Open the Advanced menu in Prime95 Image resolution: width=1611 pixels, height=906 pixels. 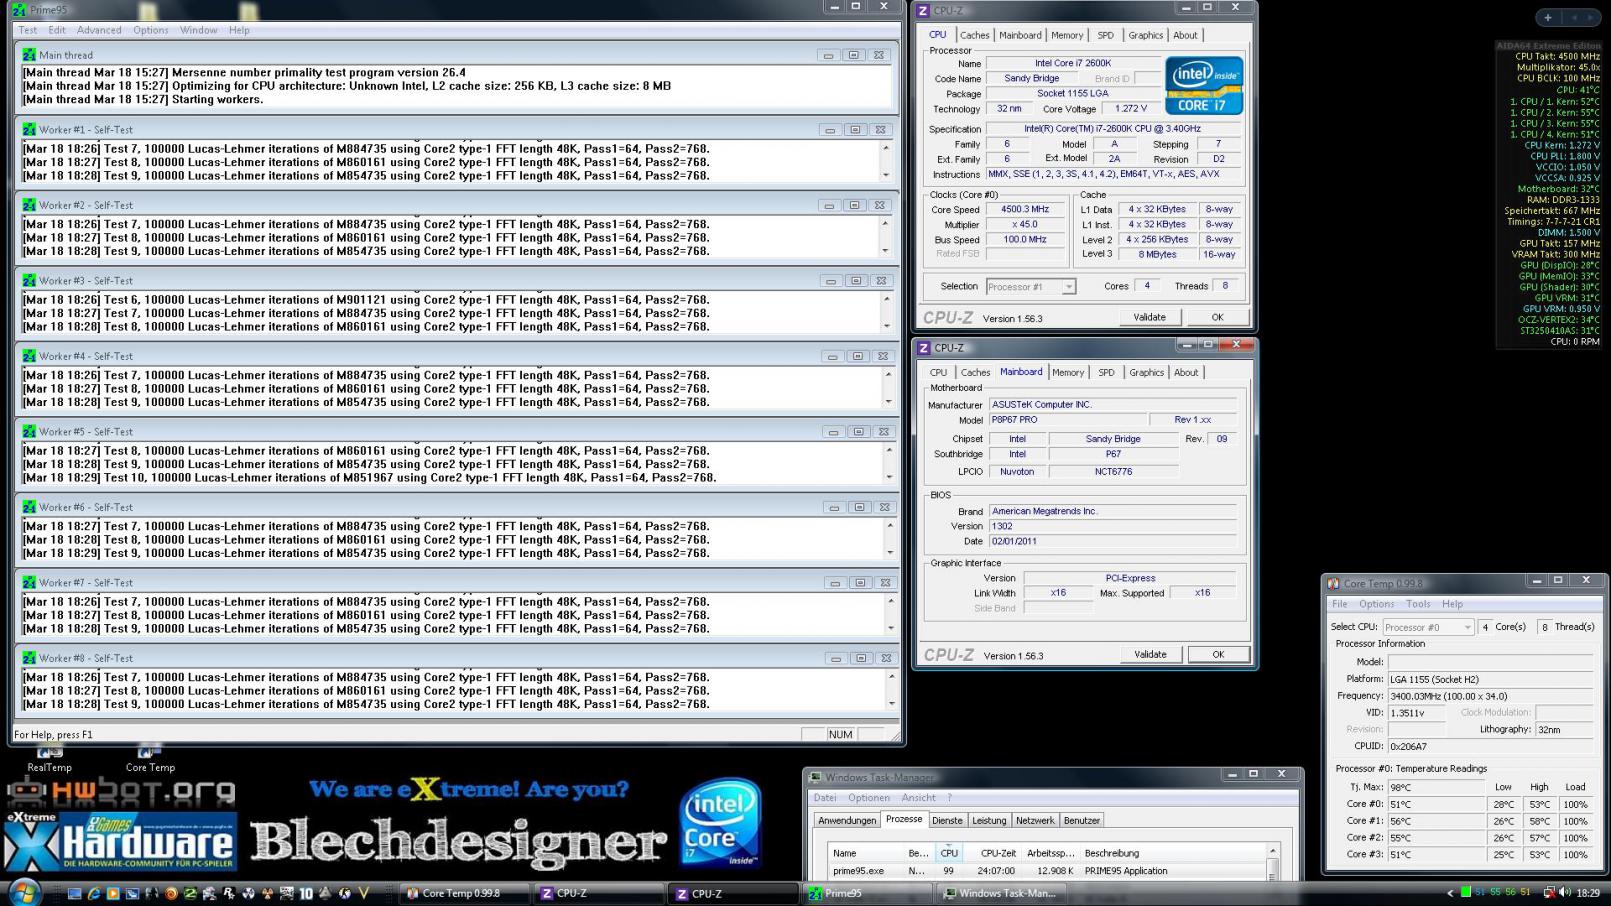point(99,30)
